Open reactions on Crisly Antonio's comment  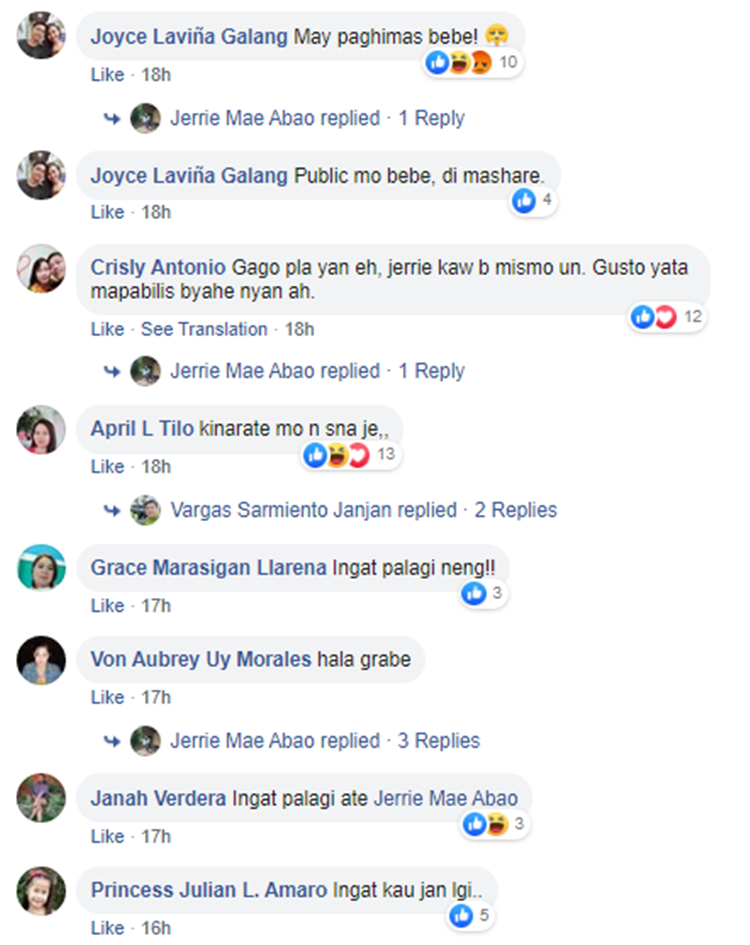tap(667, 316)
